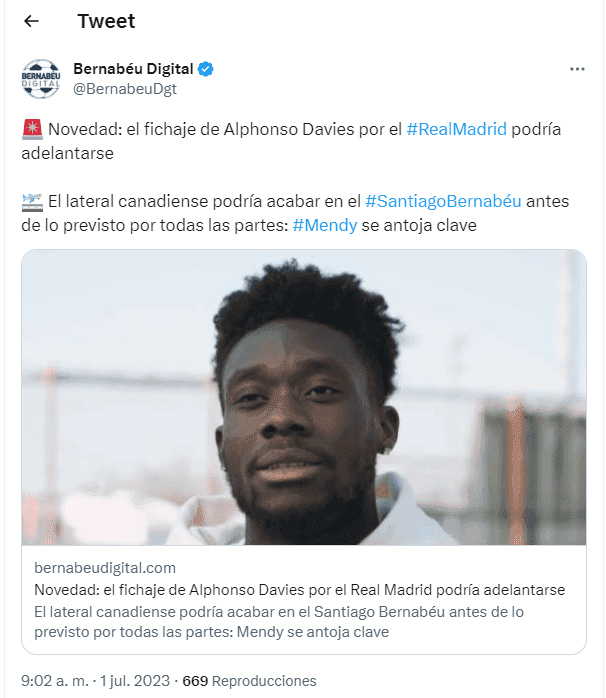Click the Tweet header title
The height and width of the screenshot is (698, 606).
(x=106, y=21)
